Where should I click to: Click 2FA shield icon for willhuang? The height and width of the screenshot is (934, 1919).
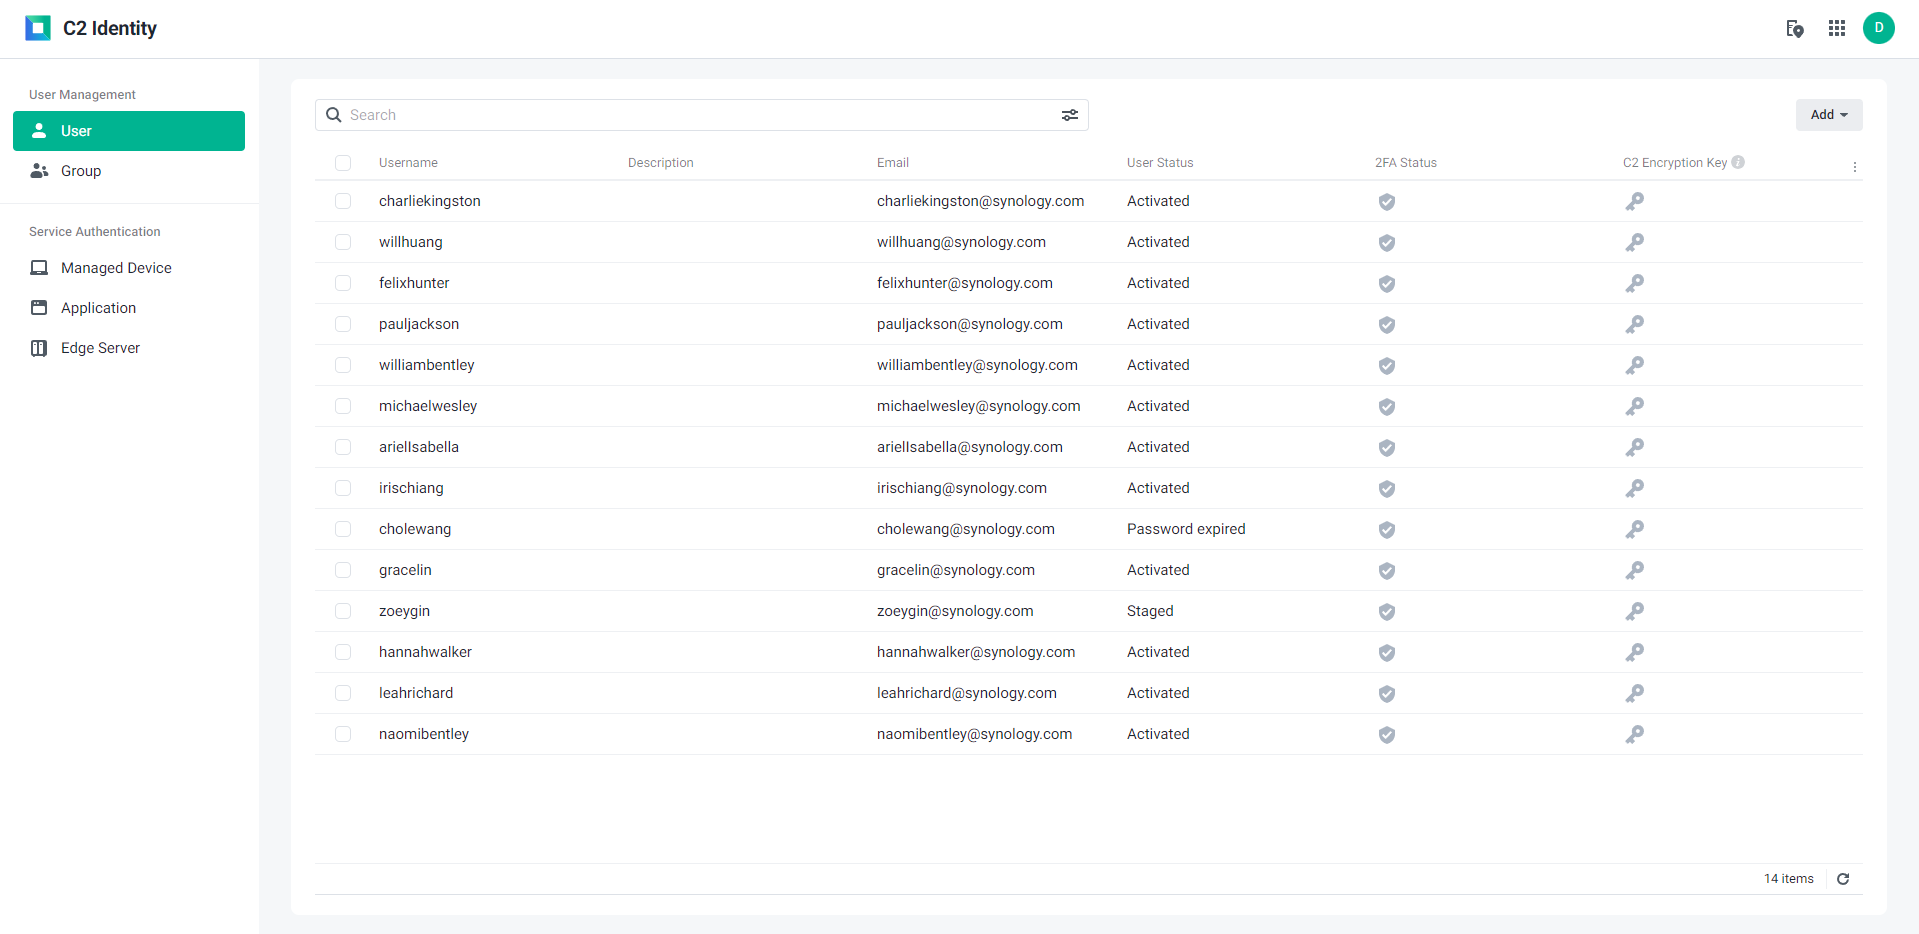click(1387, 243)
